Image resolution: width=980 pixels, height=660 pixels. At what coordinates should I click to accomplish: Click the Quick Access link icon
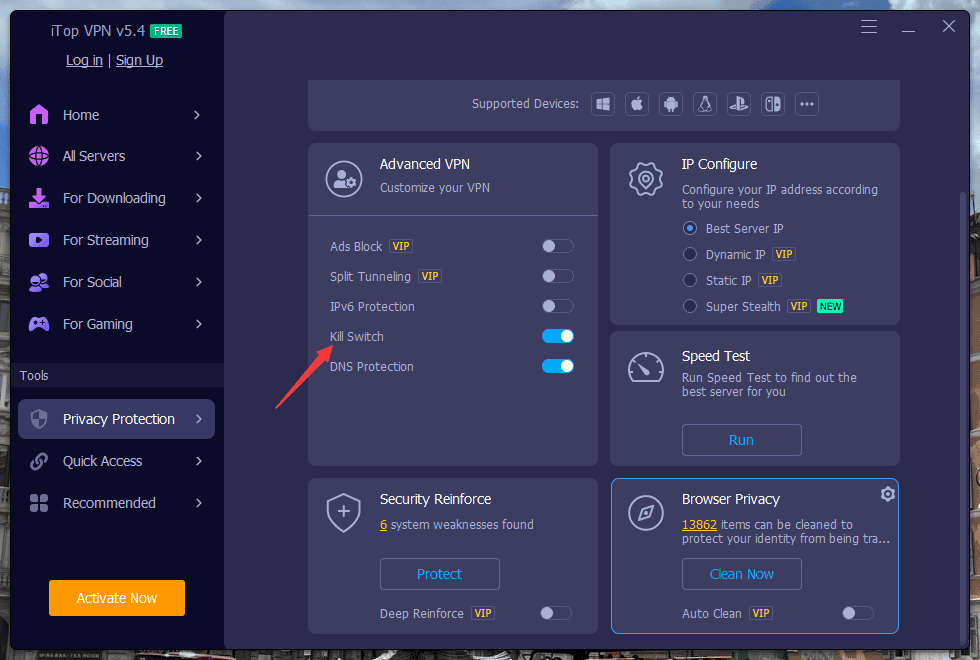point(39,461)
